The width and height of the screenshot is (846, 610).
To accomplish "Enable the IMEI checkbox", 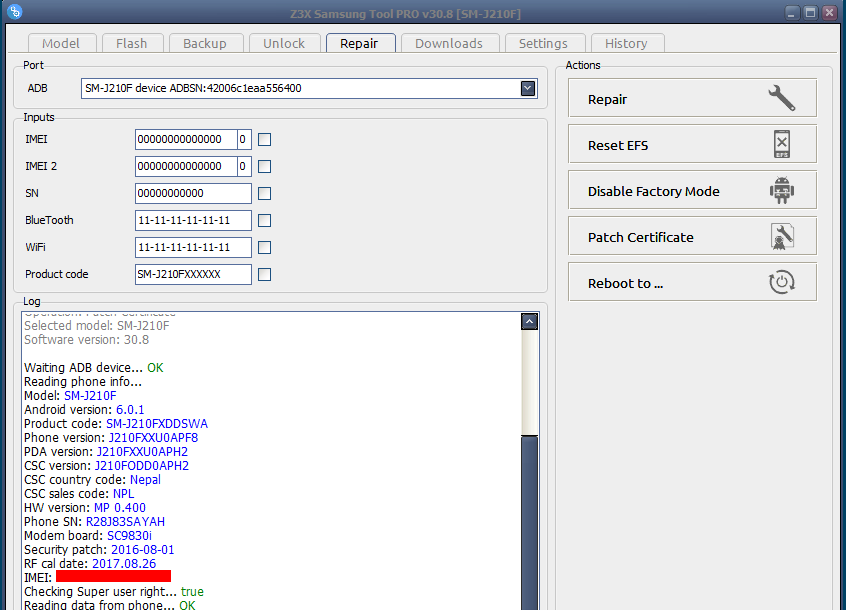I will [x=264, y=140].
